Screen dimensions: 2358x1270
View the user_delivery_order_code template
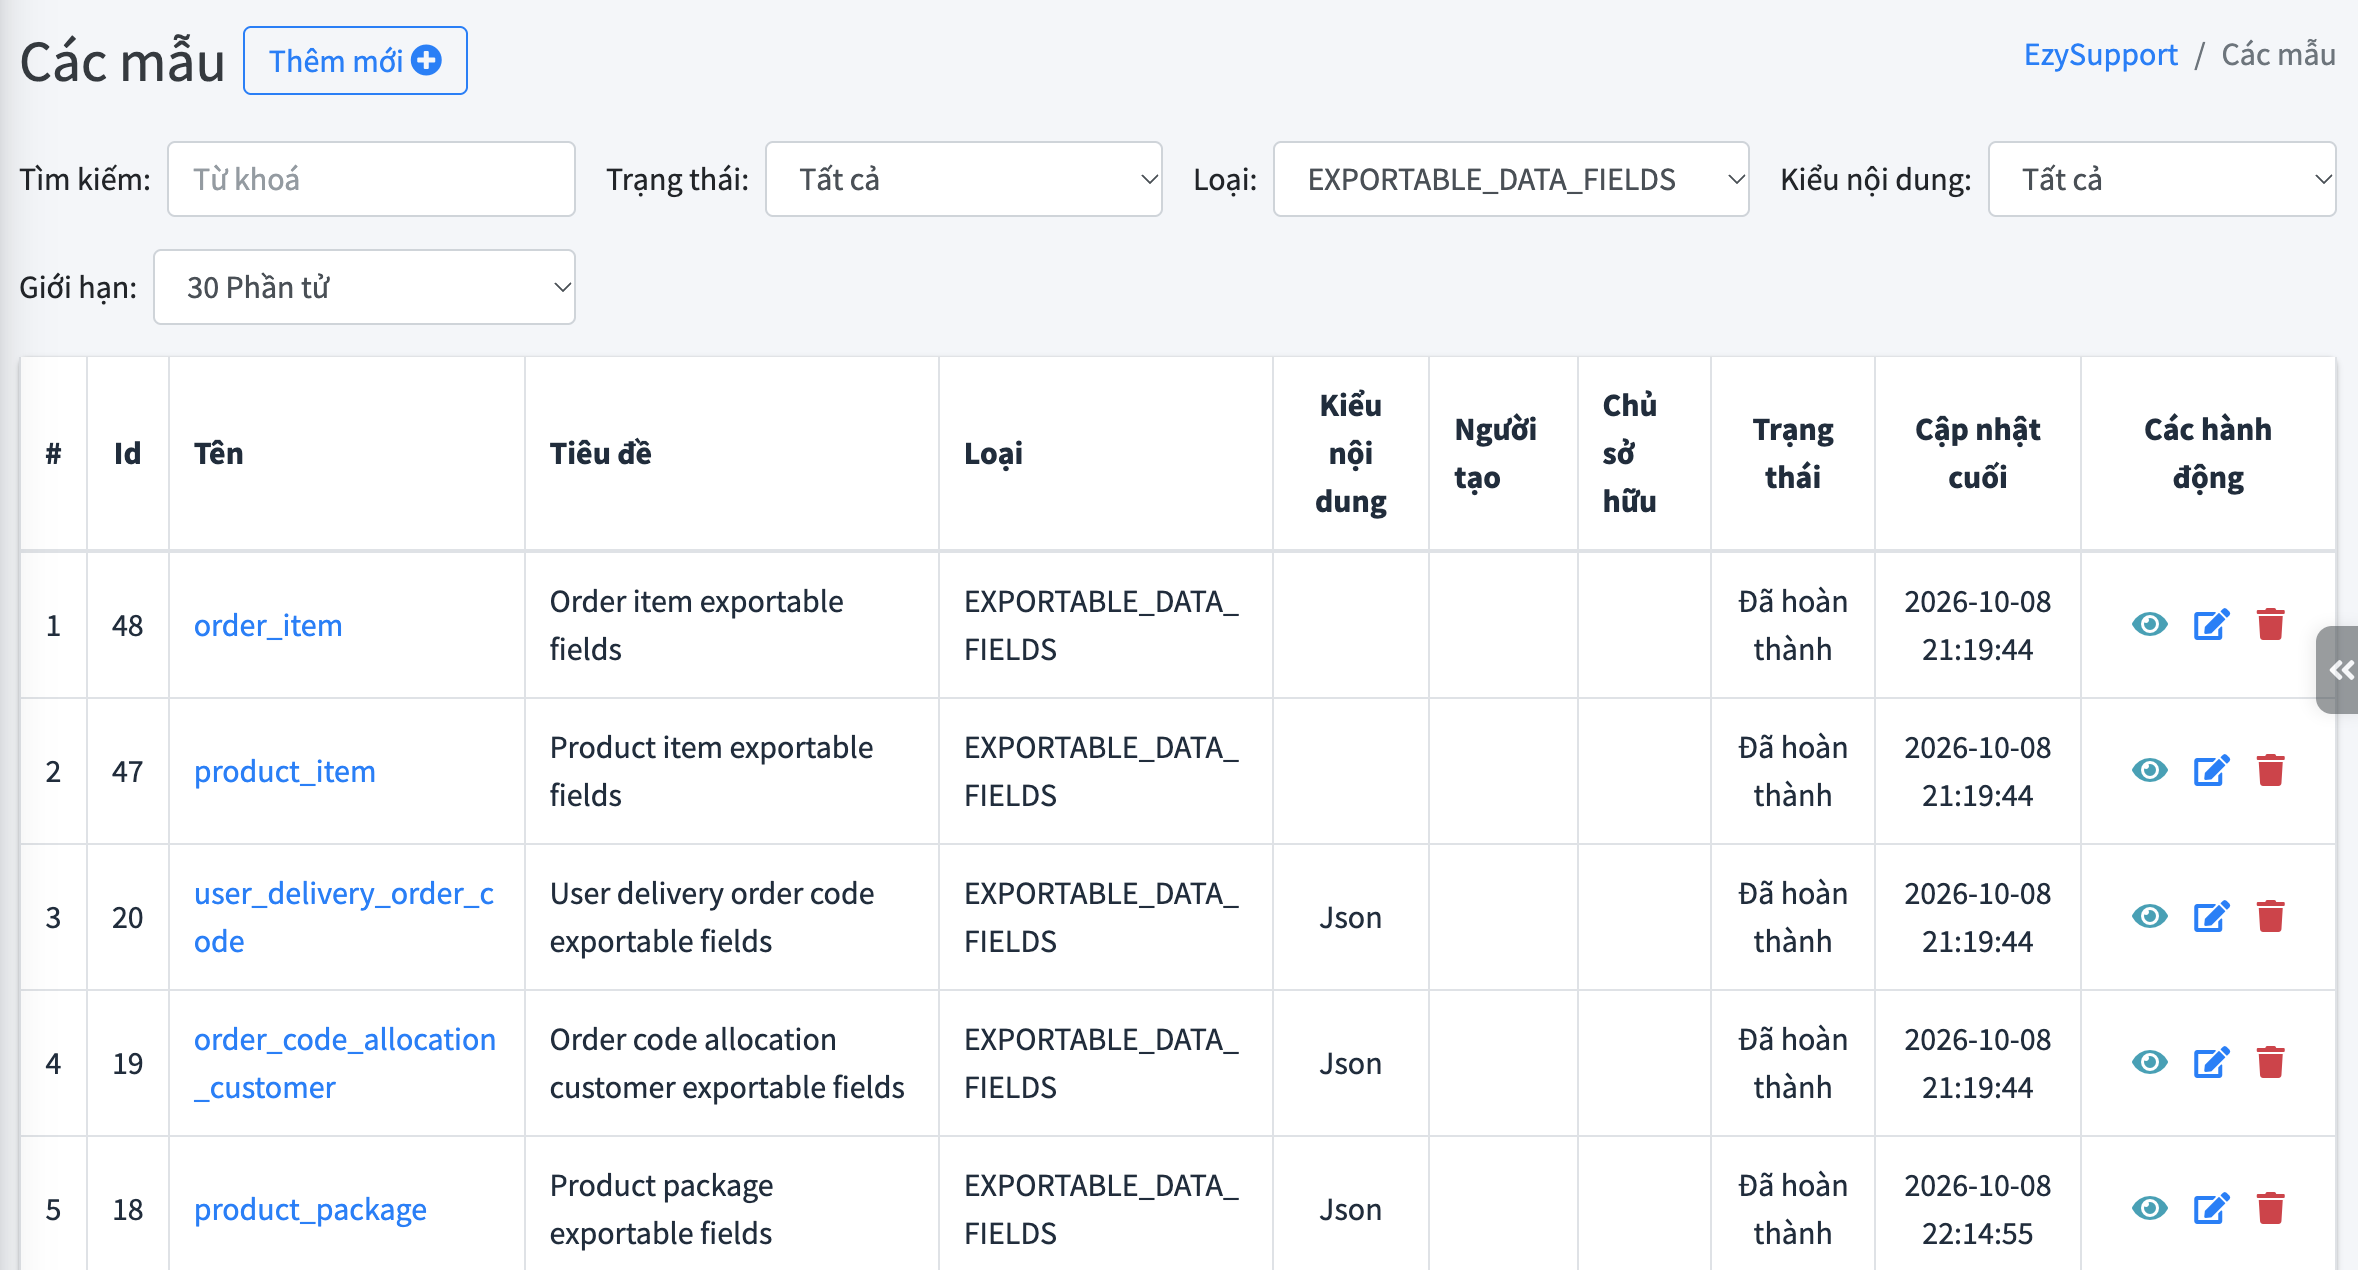[2149, 917]
